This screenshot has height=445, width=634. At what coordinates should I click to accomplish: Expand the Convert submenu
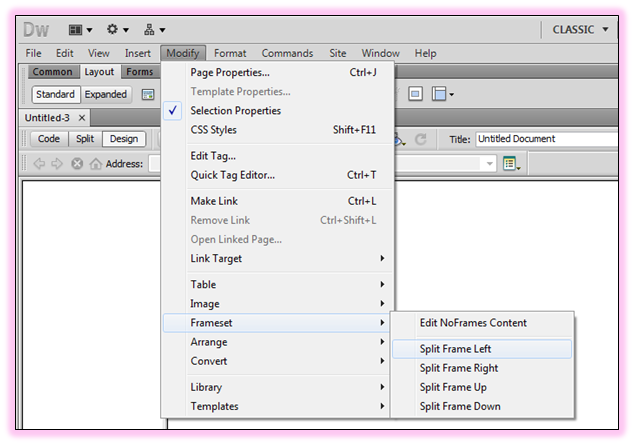(x=278, y=361)
